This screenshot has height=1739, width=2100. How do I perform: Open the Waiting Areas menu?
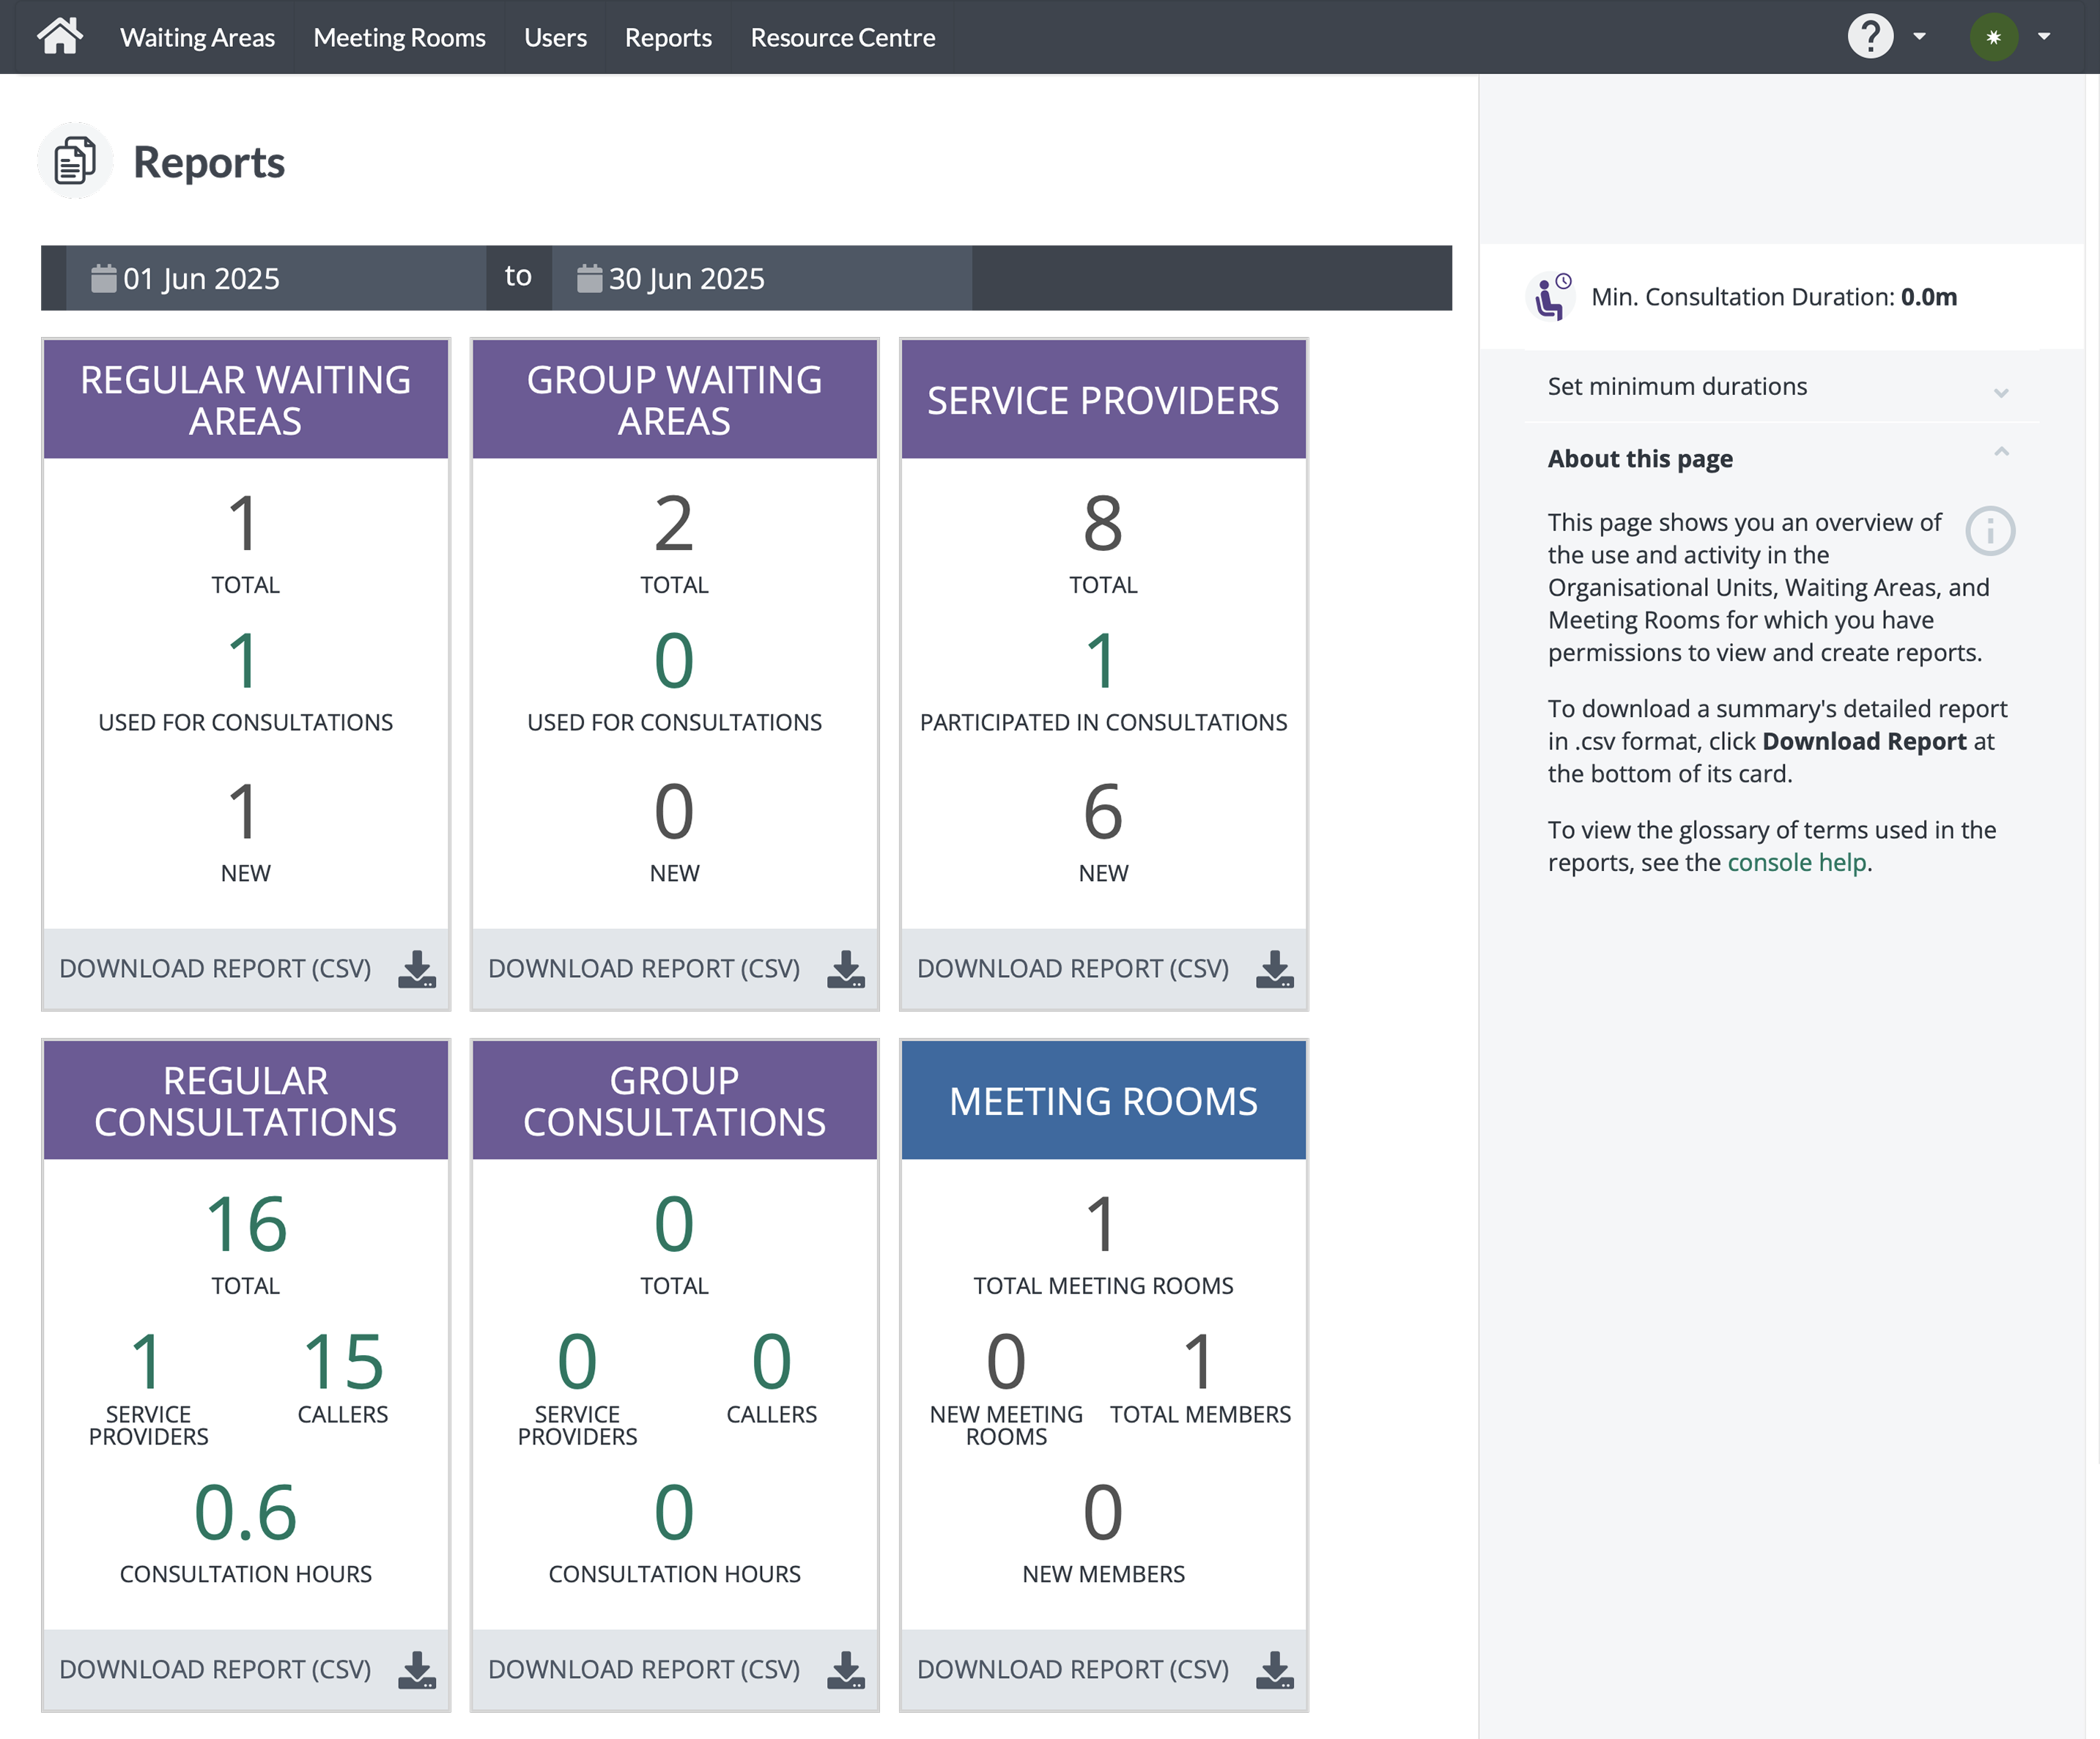tap(197, 37)
